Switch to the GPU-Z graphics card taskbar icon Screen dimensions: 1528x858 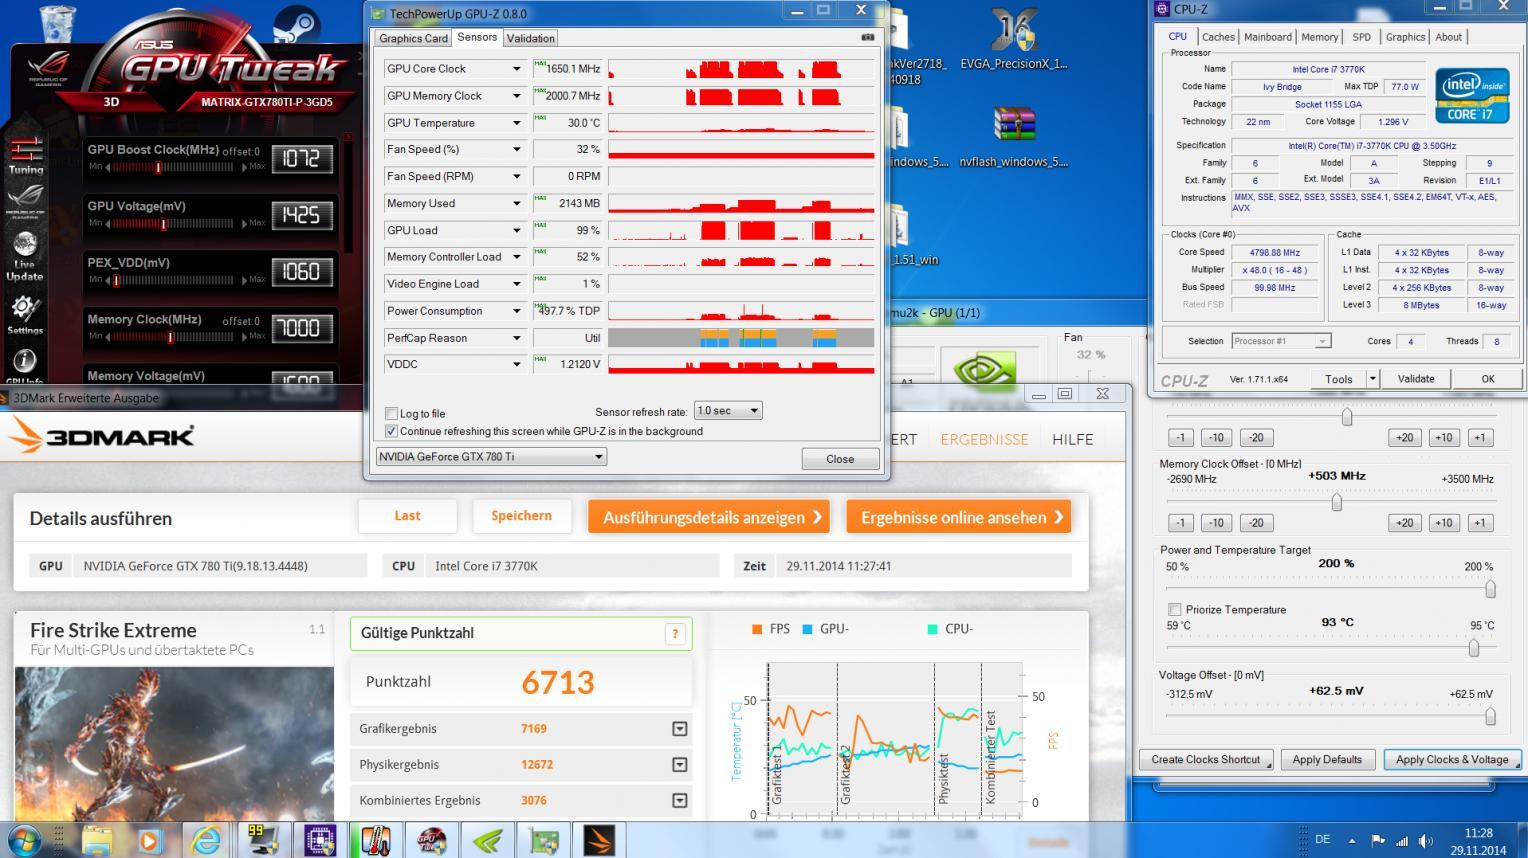click(543, 841)
